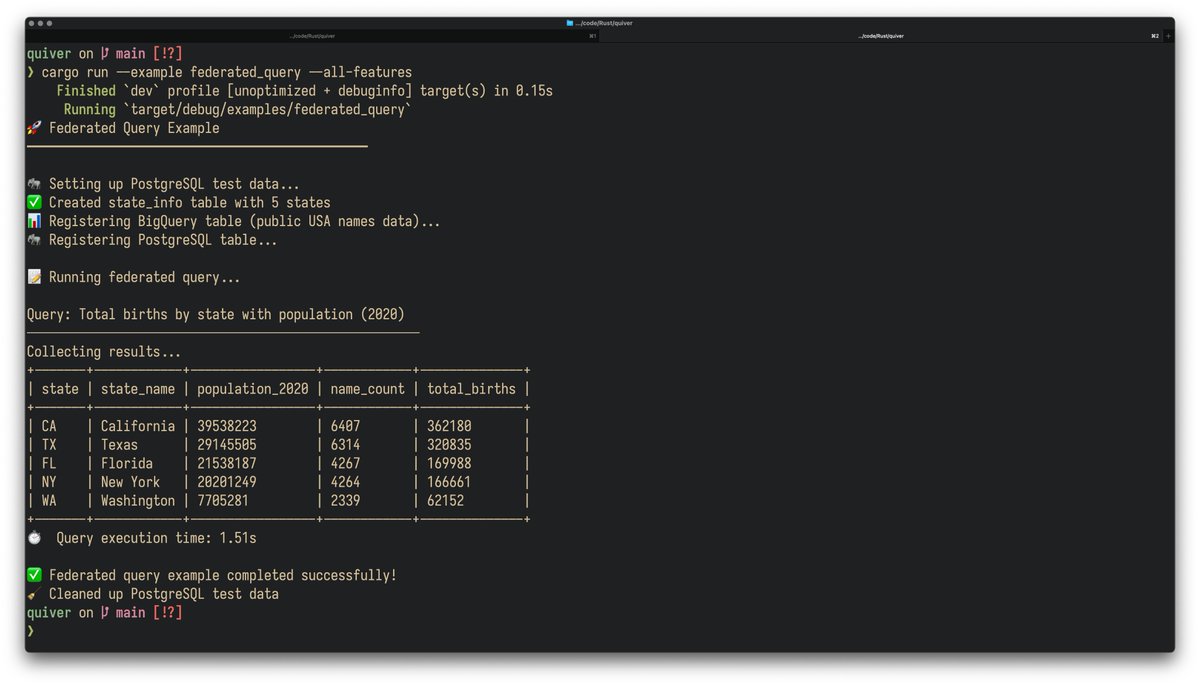Switch to the first terminal tab marked ⌘1
This screenshot has width=1200, height=686.
pyautogui.click(x=312, y=36)
